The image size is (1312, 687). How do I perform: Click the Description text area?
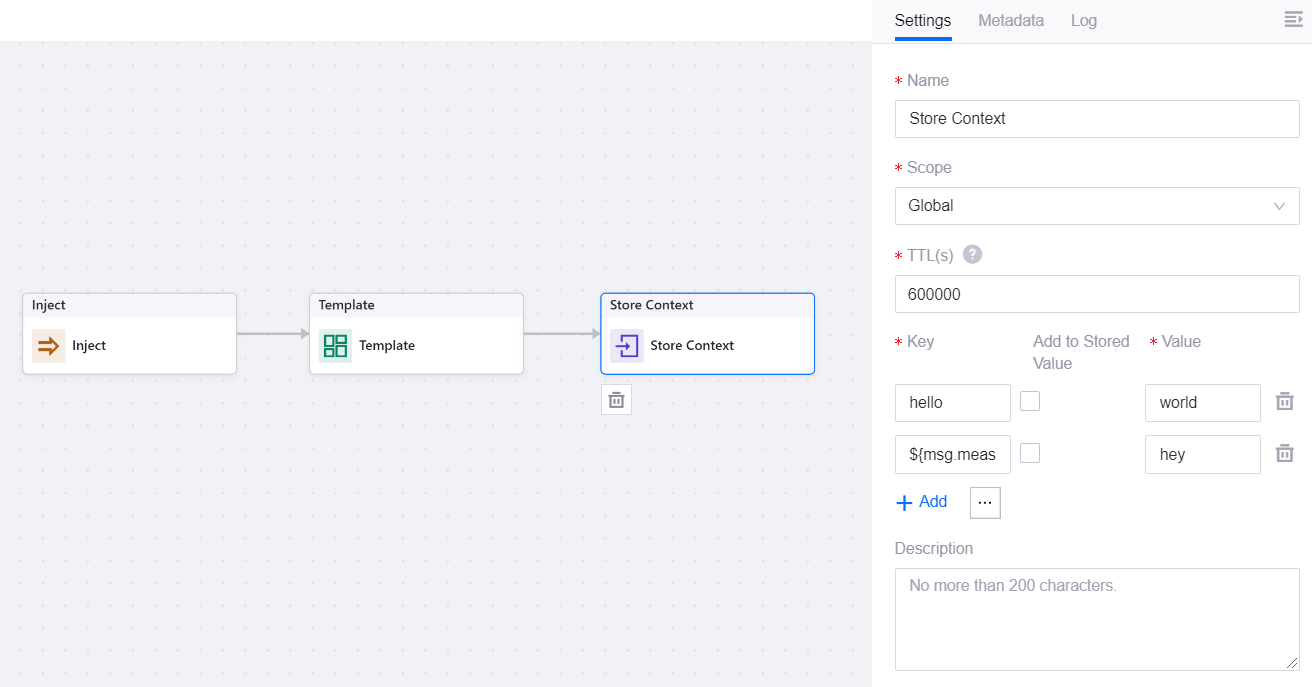pyautogui.click(x=1096, y=619)
